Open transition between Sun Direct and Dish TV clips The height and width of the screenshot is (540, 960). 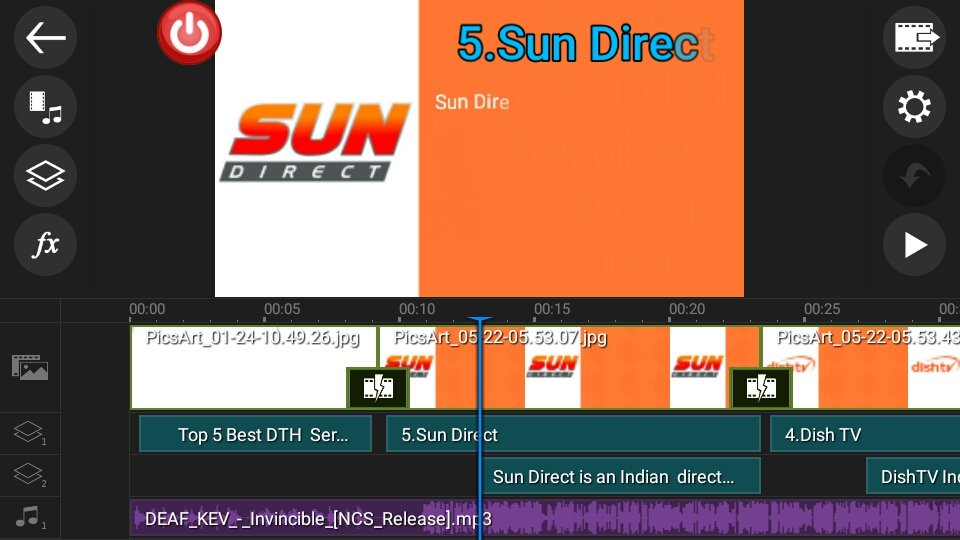[761, 388]
